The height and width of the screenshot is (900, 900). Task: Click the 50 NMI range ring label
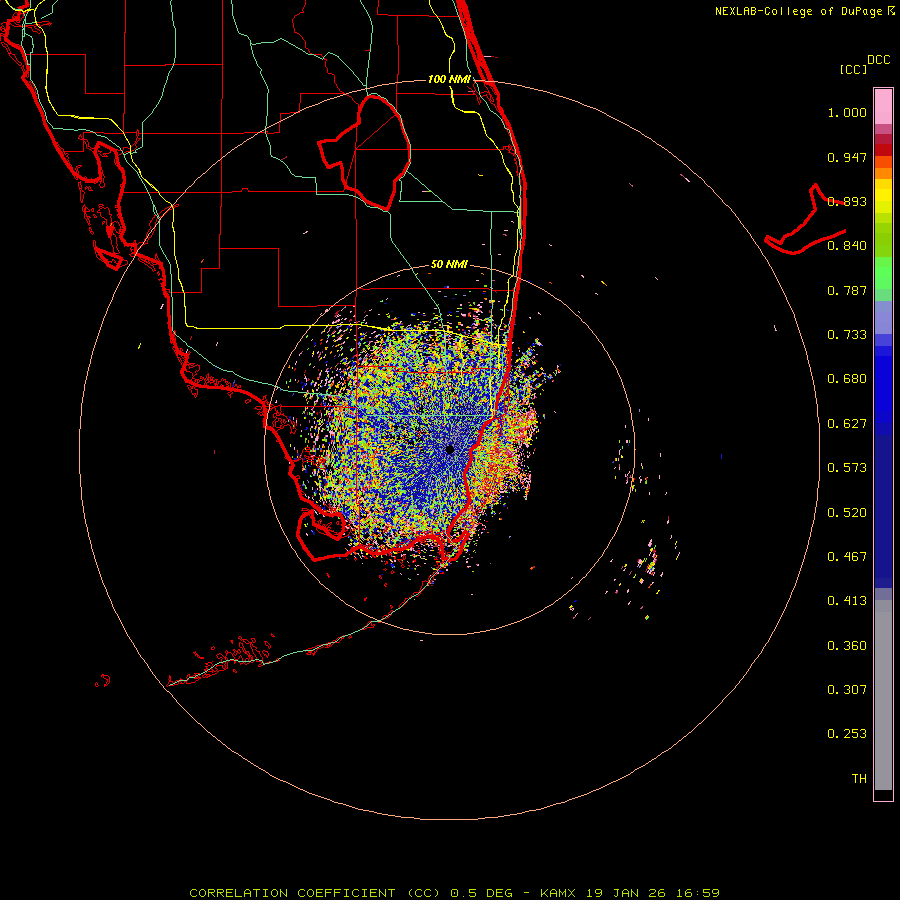(x=449, y=264)
